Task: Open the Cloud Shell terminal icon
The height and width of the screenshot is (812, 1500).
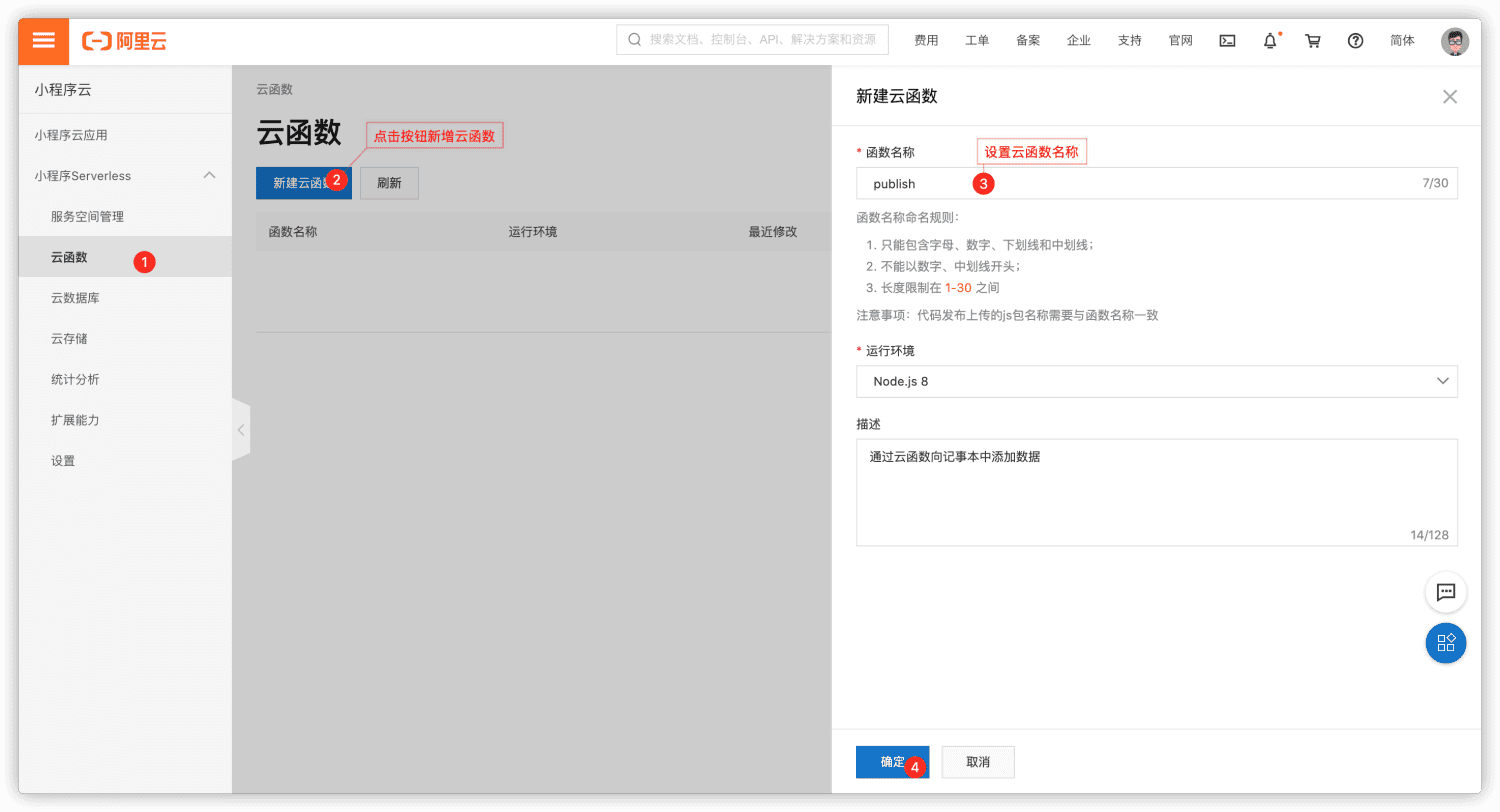Action: 1227,41
